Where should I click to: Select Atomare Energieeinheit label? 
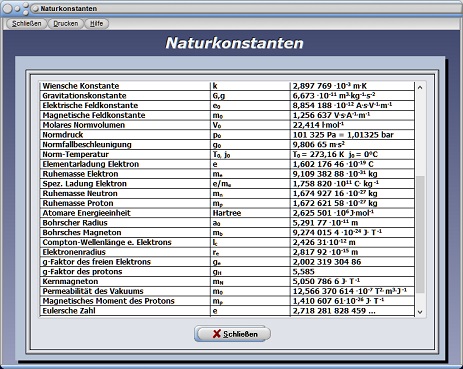tap(86, 213)
